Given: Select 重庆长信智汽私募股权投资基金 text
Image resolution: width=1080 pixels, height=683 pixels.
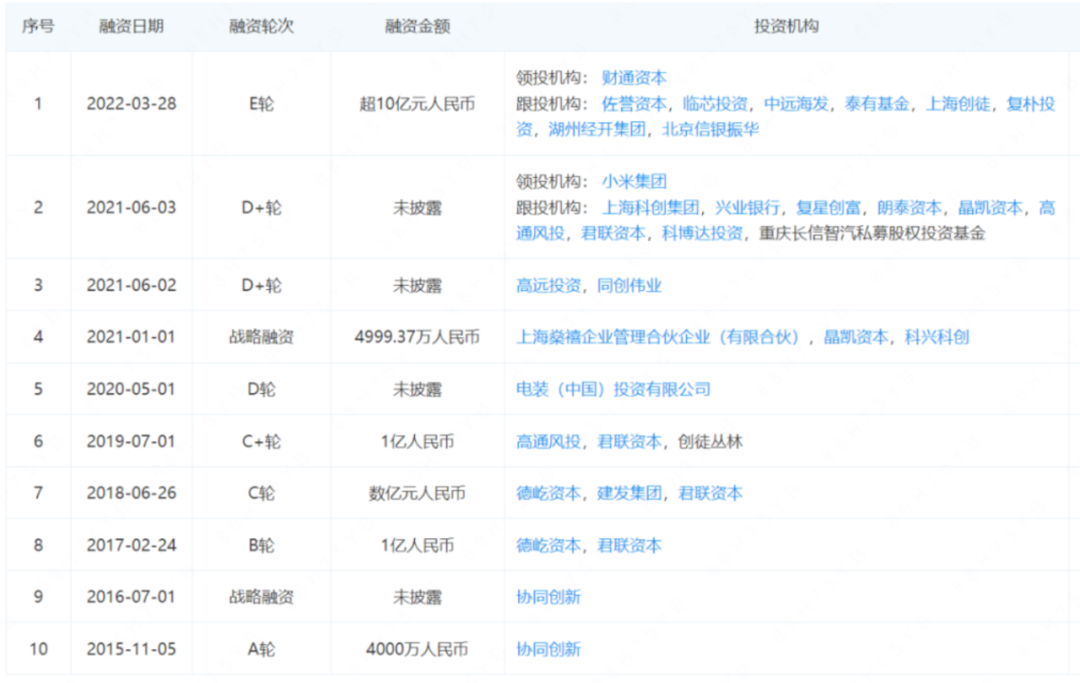Looking at the screenshot, I should tap(872, 233).
